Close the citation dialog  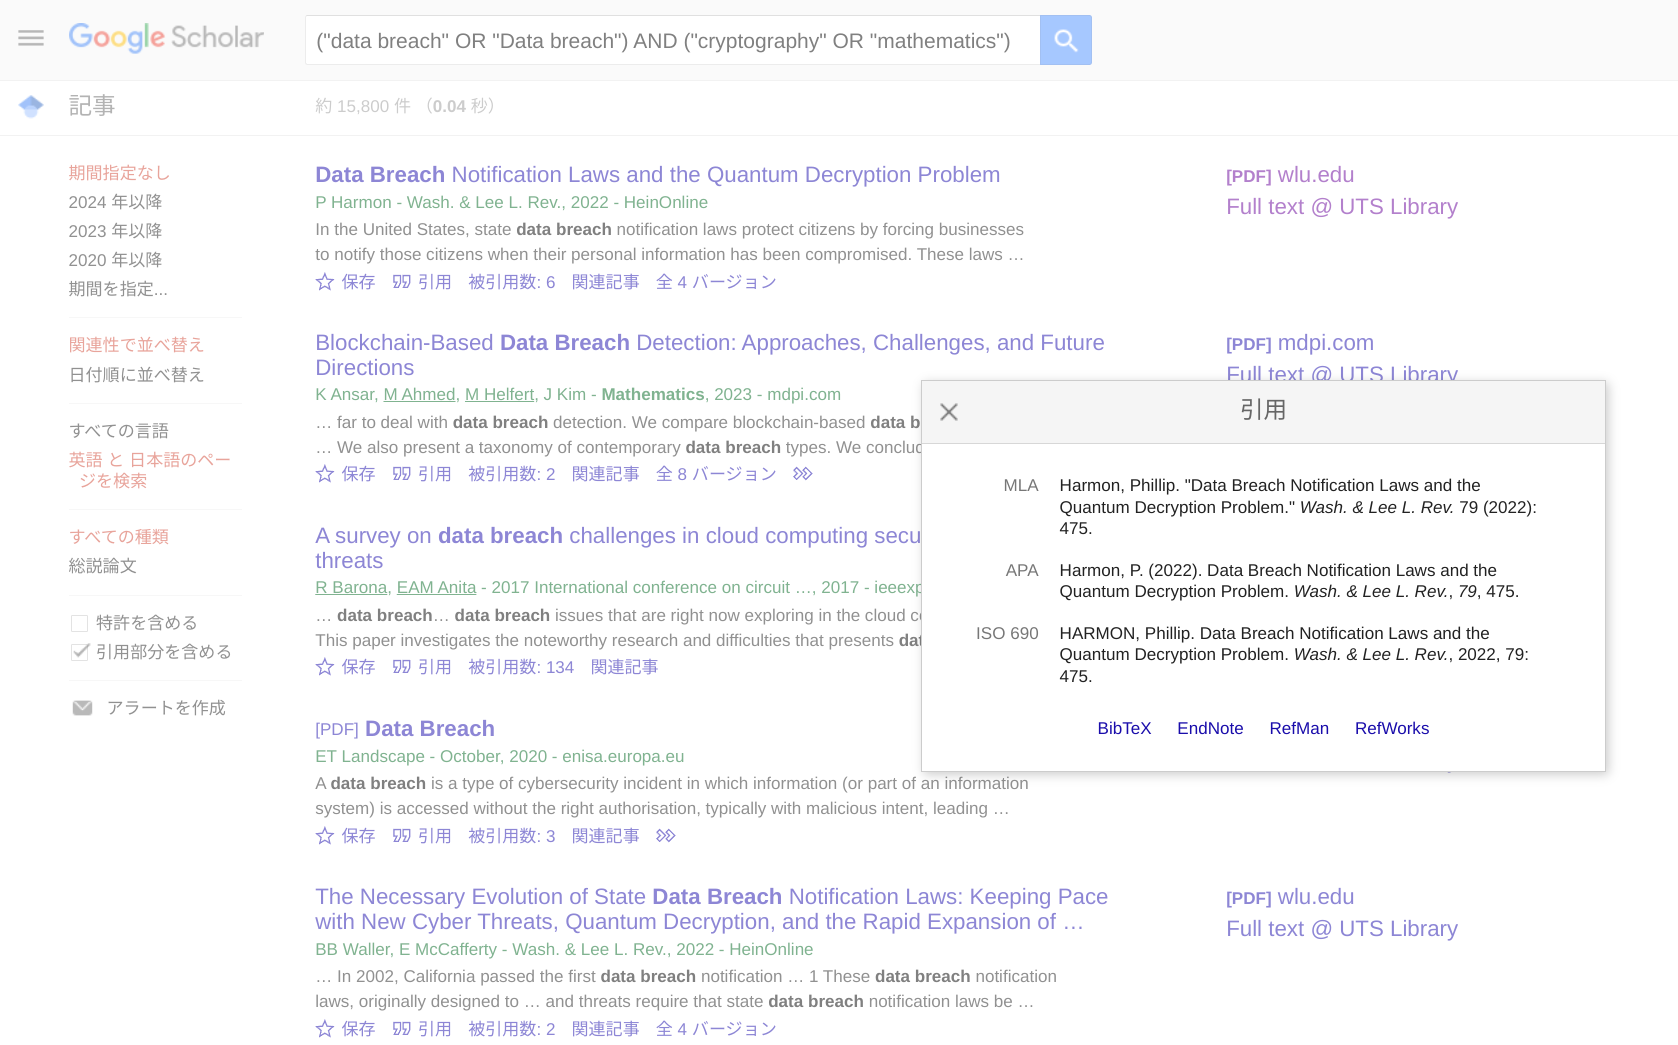pyautogui.click(x=949, y=412)
